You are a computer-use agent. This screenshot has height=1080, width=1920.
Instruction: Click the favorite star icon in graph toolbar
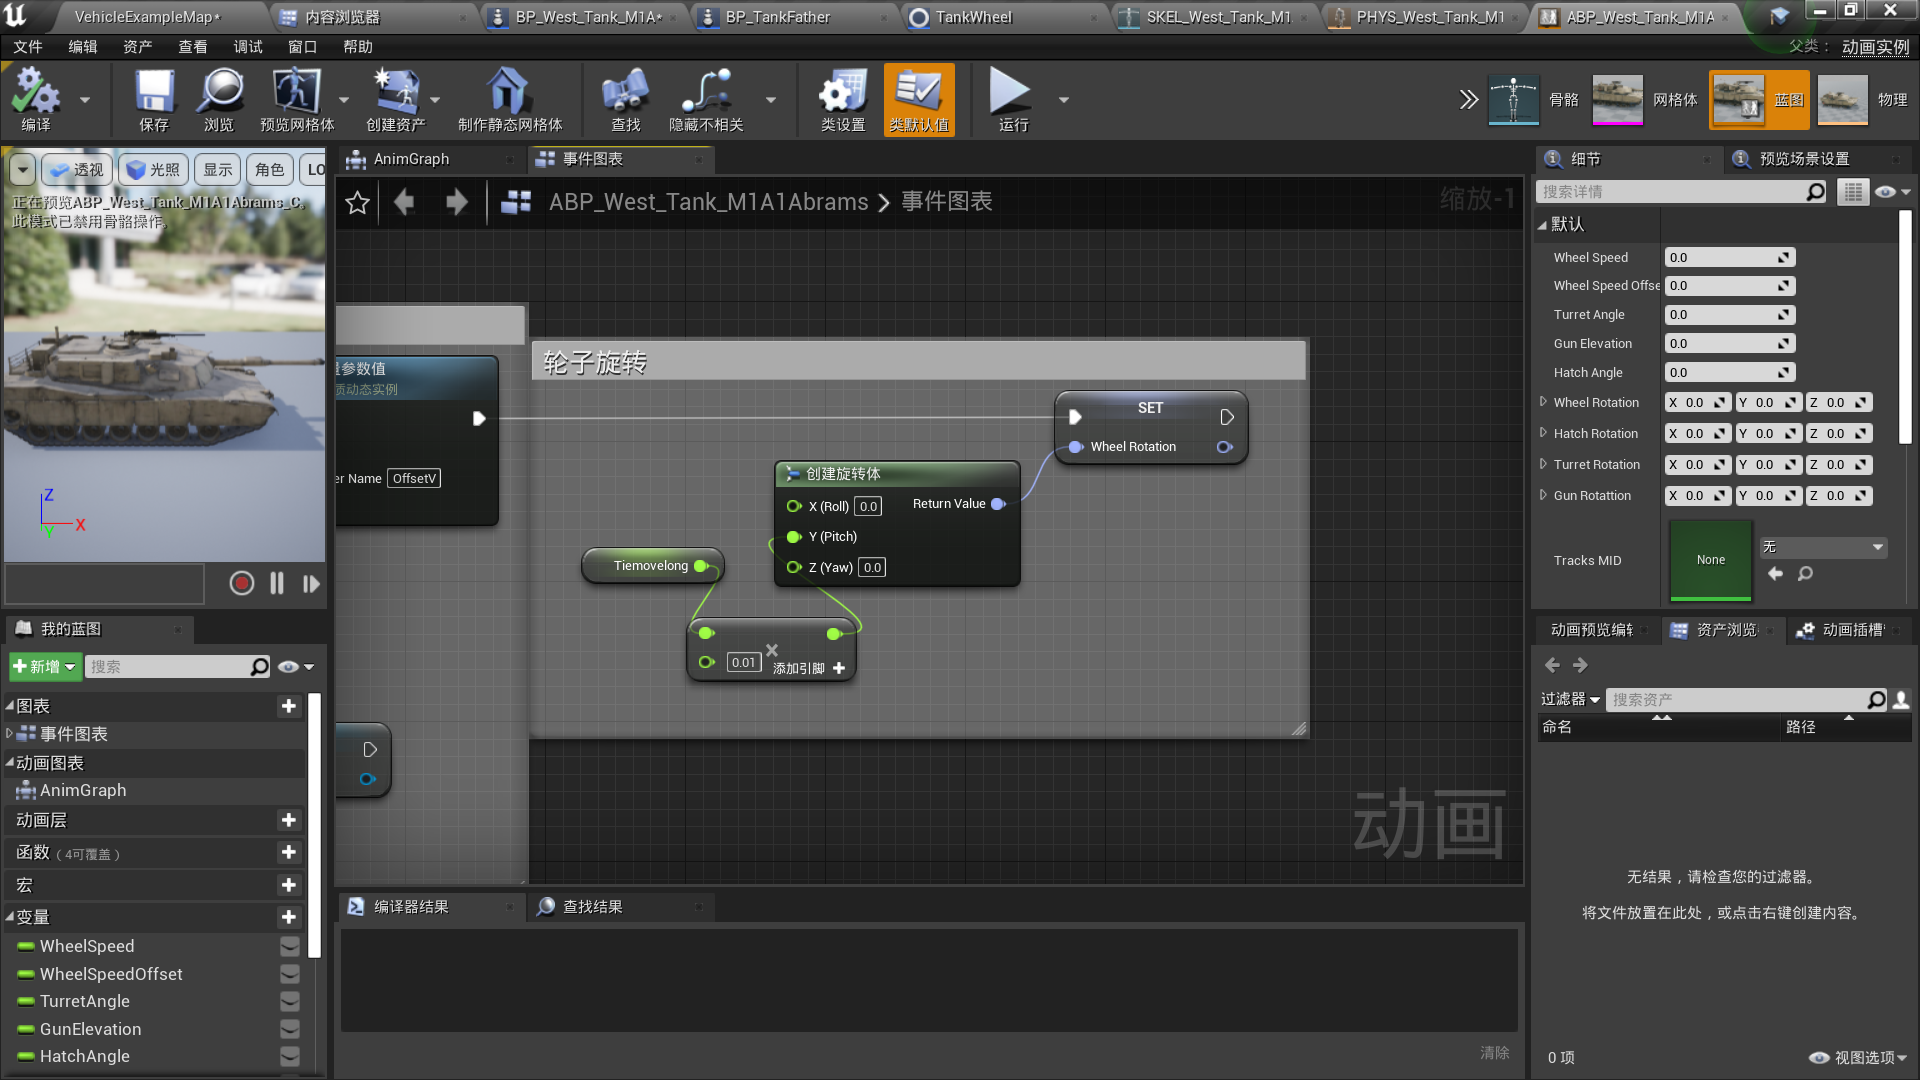(357, 203)
